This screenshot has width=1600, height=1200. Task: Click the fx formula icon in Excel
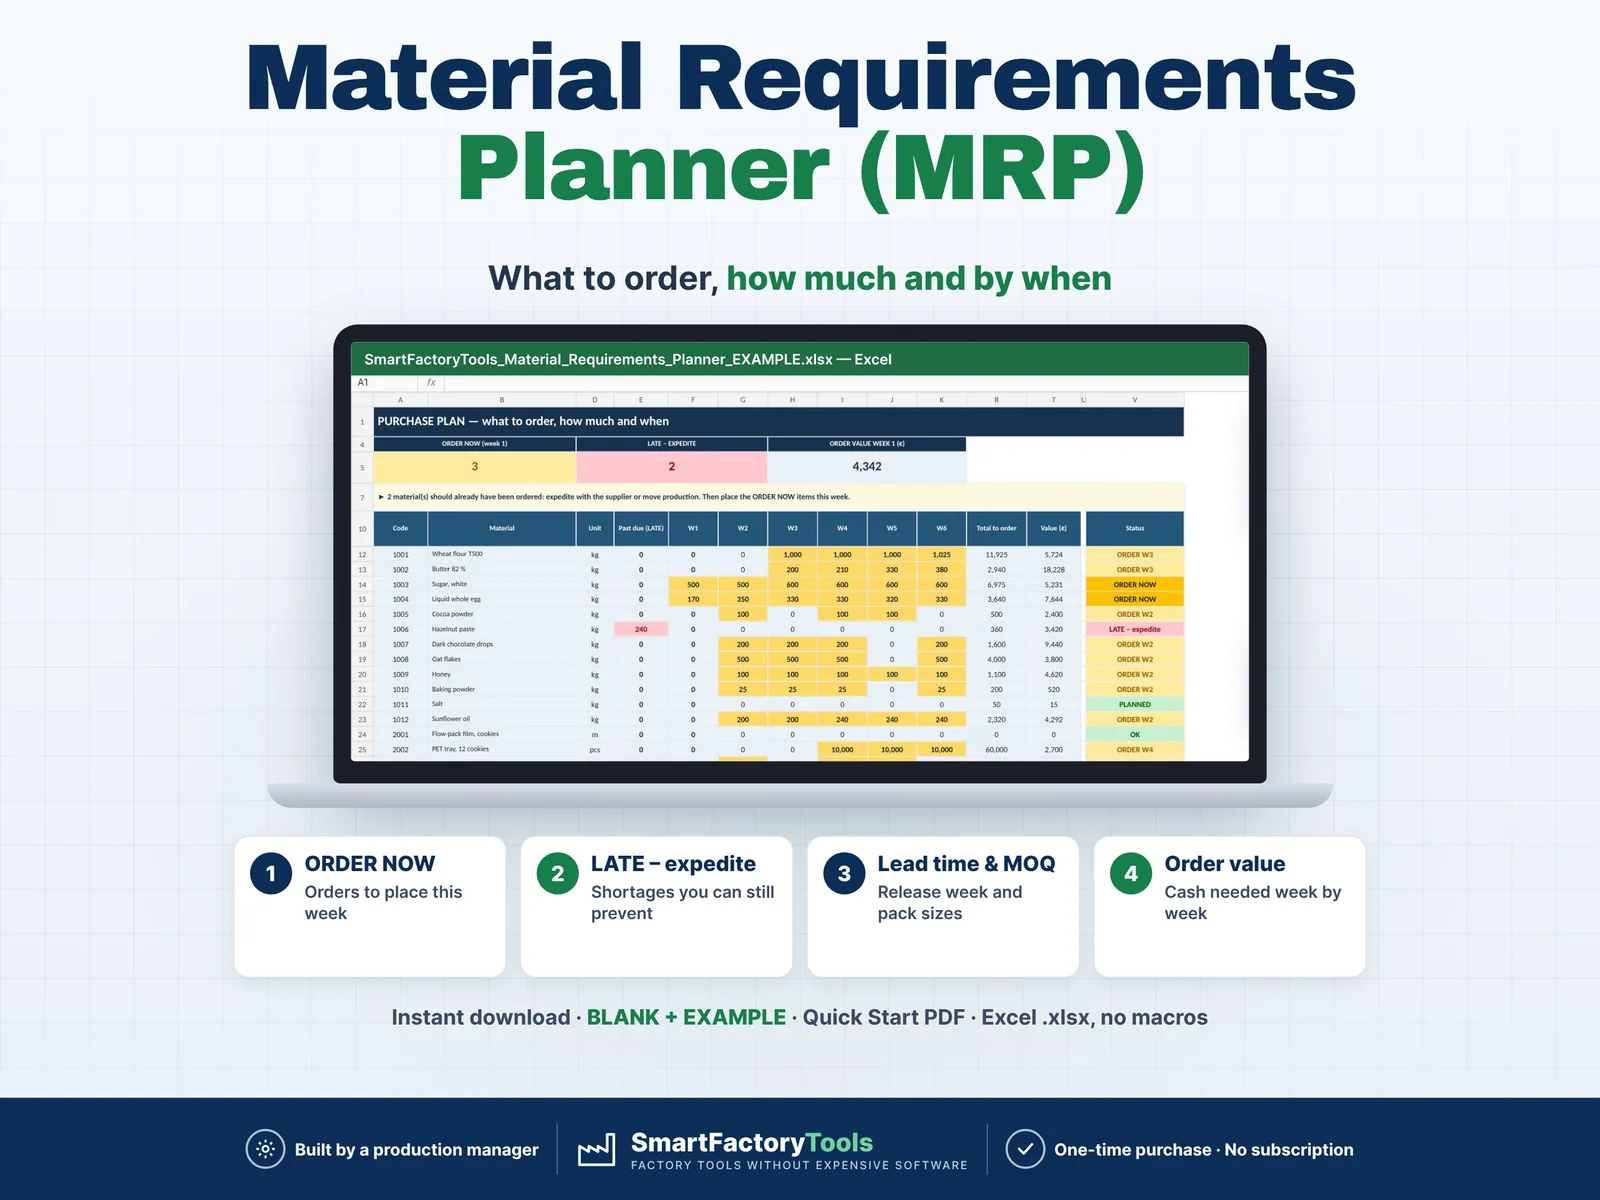[431, 382]
